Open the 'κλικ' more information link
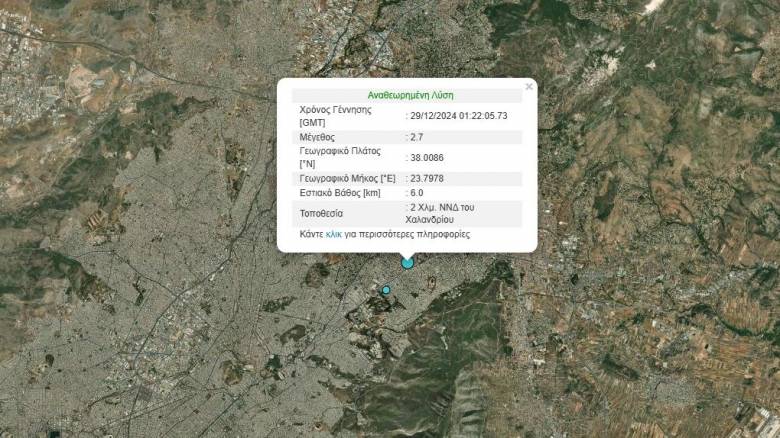This screenshot has width=780, height=438. [334, 234]
